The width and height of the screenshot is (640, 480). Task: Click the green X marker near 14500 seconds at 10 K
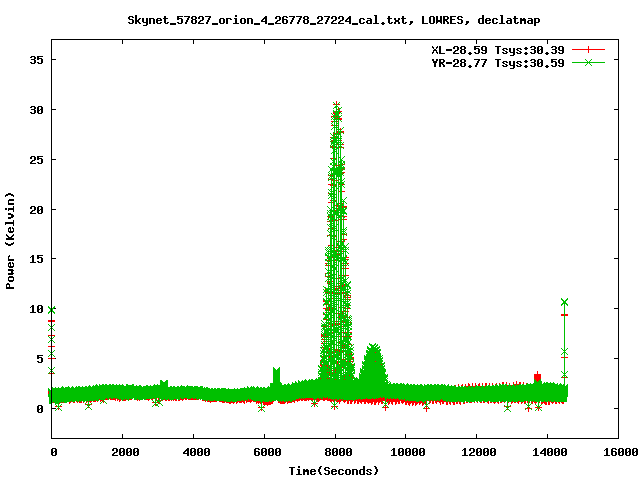click(564, 302)
